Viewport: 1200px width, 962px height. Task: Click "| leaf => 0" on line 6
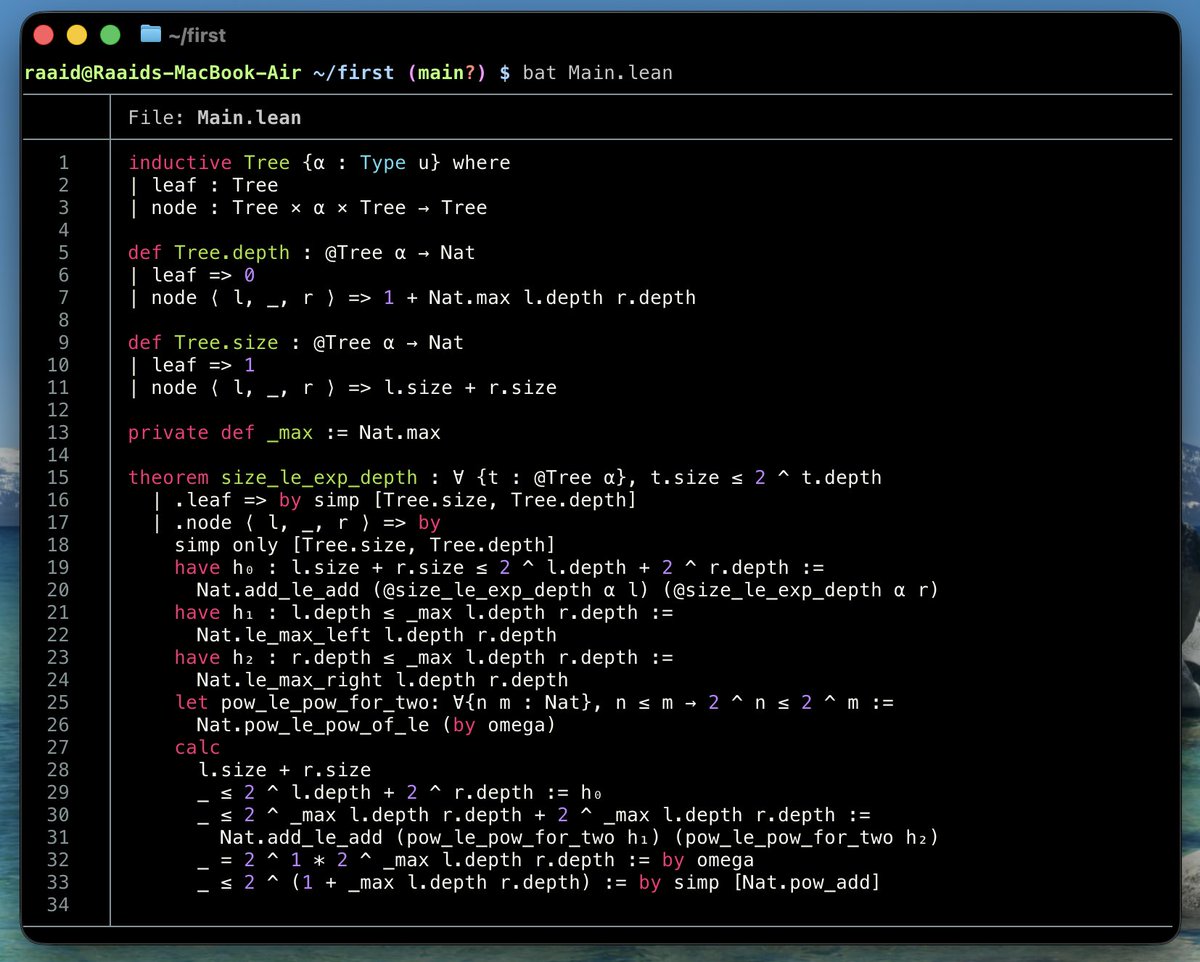click(191, 275)
